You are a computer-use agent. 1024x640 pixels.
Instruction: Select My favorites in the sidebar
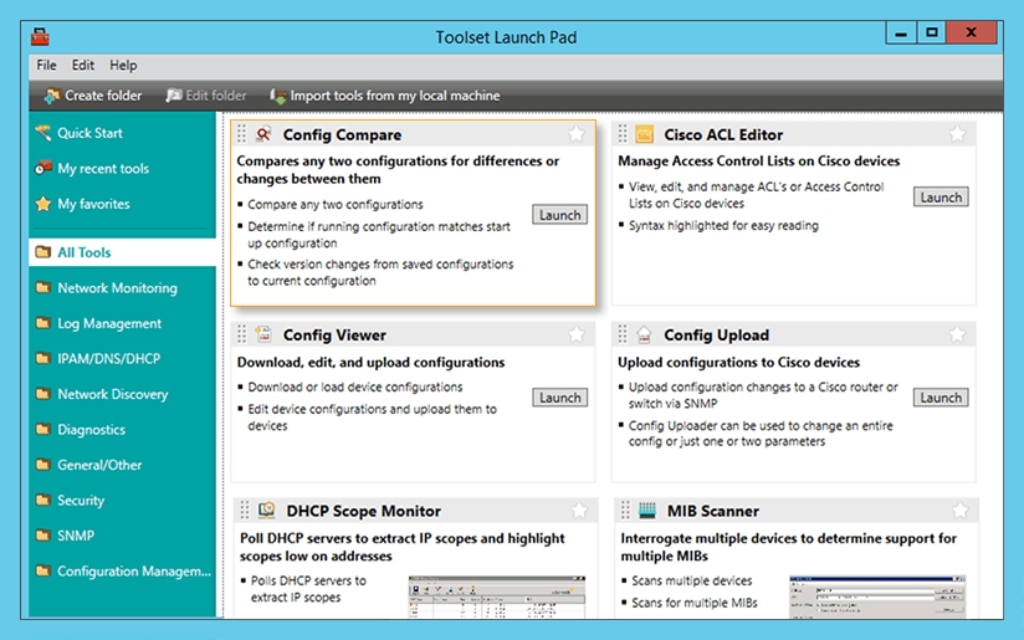coord(85,203)
